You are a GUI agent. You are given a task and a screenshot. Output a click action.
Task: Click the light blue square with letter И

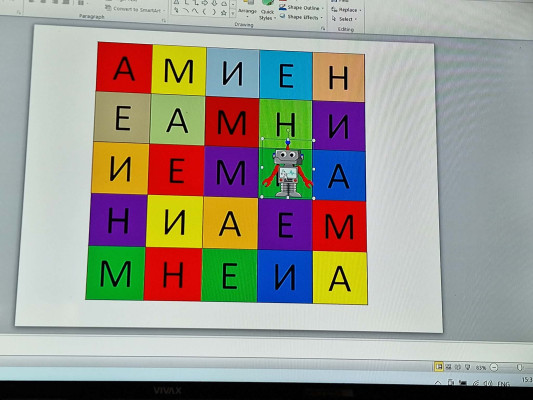[233, 73]
